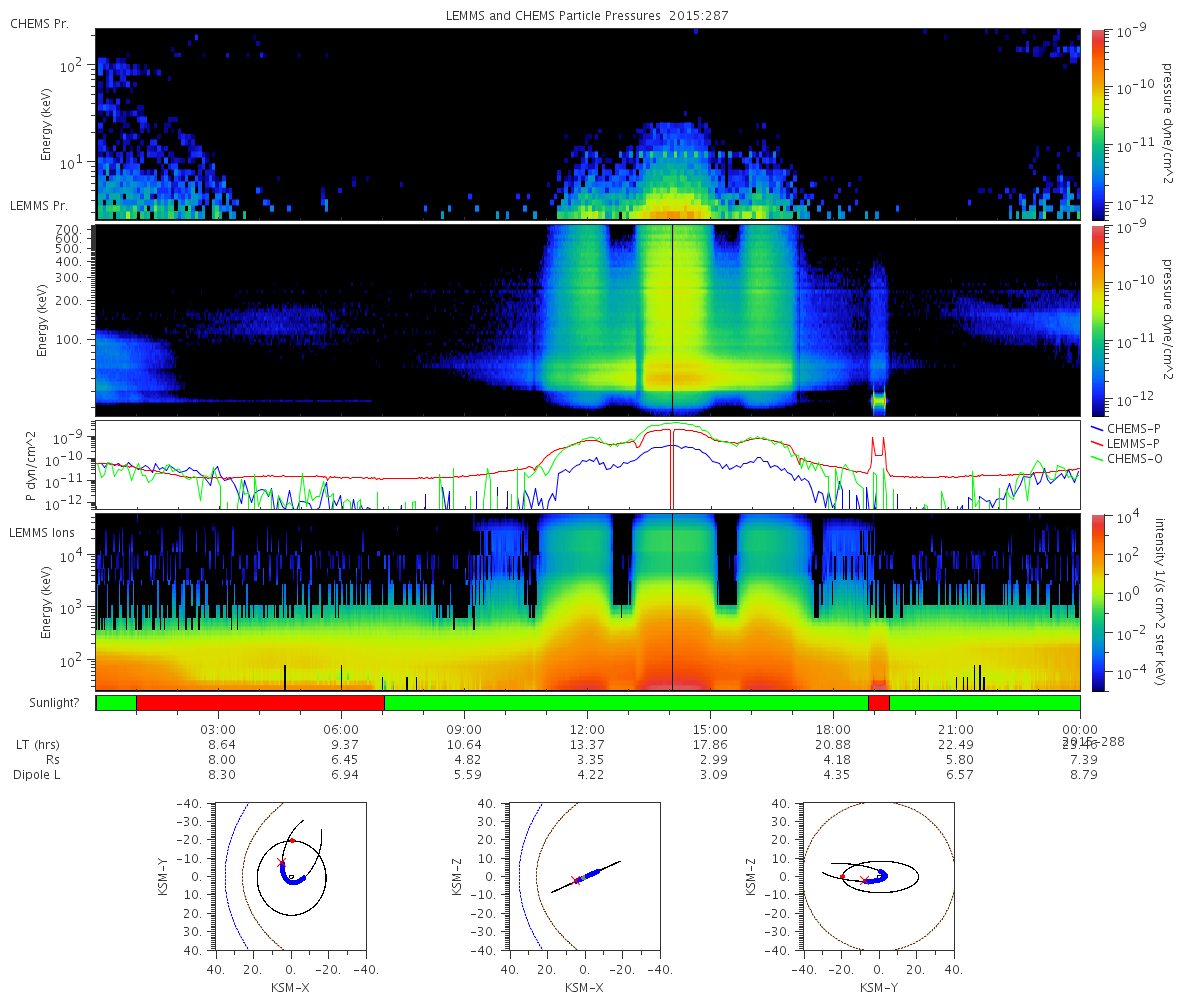Select the LEMMS-P legend entry
Screen dimensions: 1200x1000
click(x=1126, y=443)
